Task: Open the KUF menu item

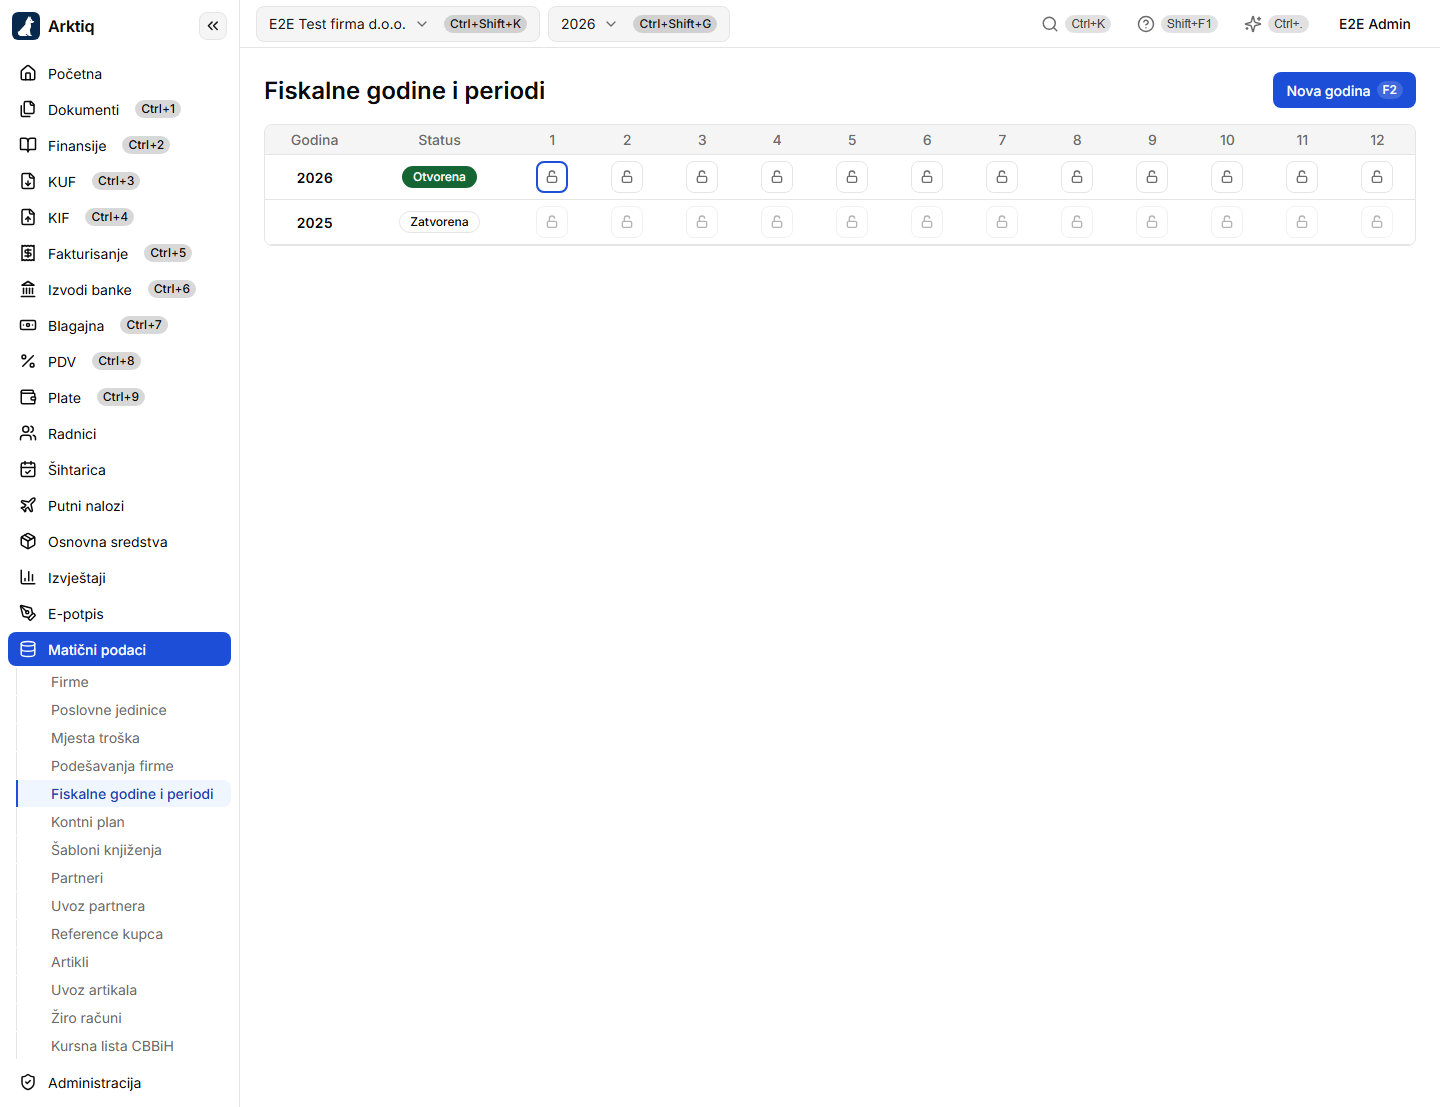Action: (119, 181)
